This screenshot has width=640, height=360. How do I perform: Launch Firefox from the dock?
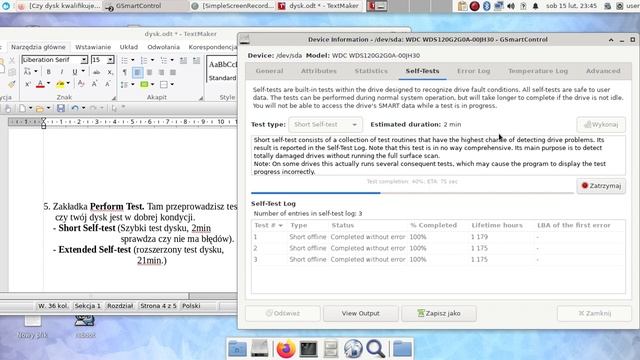(x=285, y=349)
